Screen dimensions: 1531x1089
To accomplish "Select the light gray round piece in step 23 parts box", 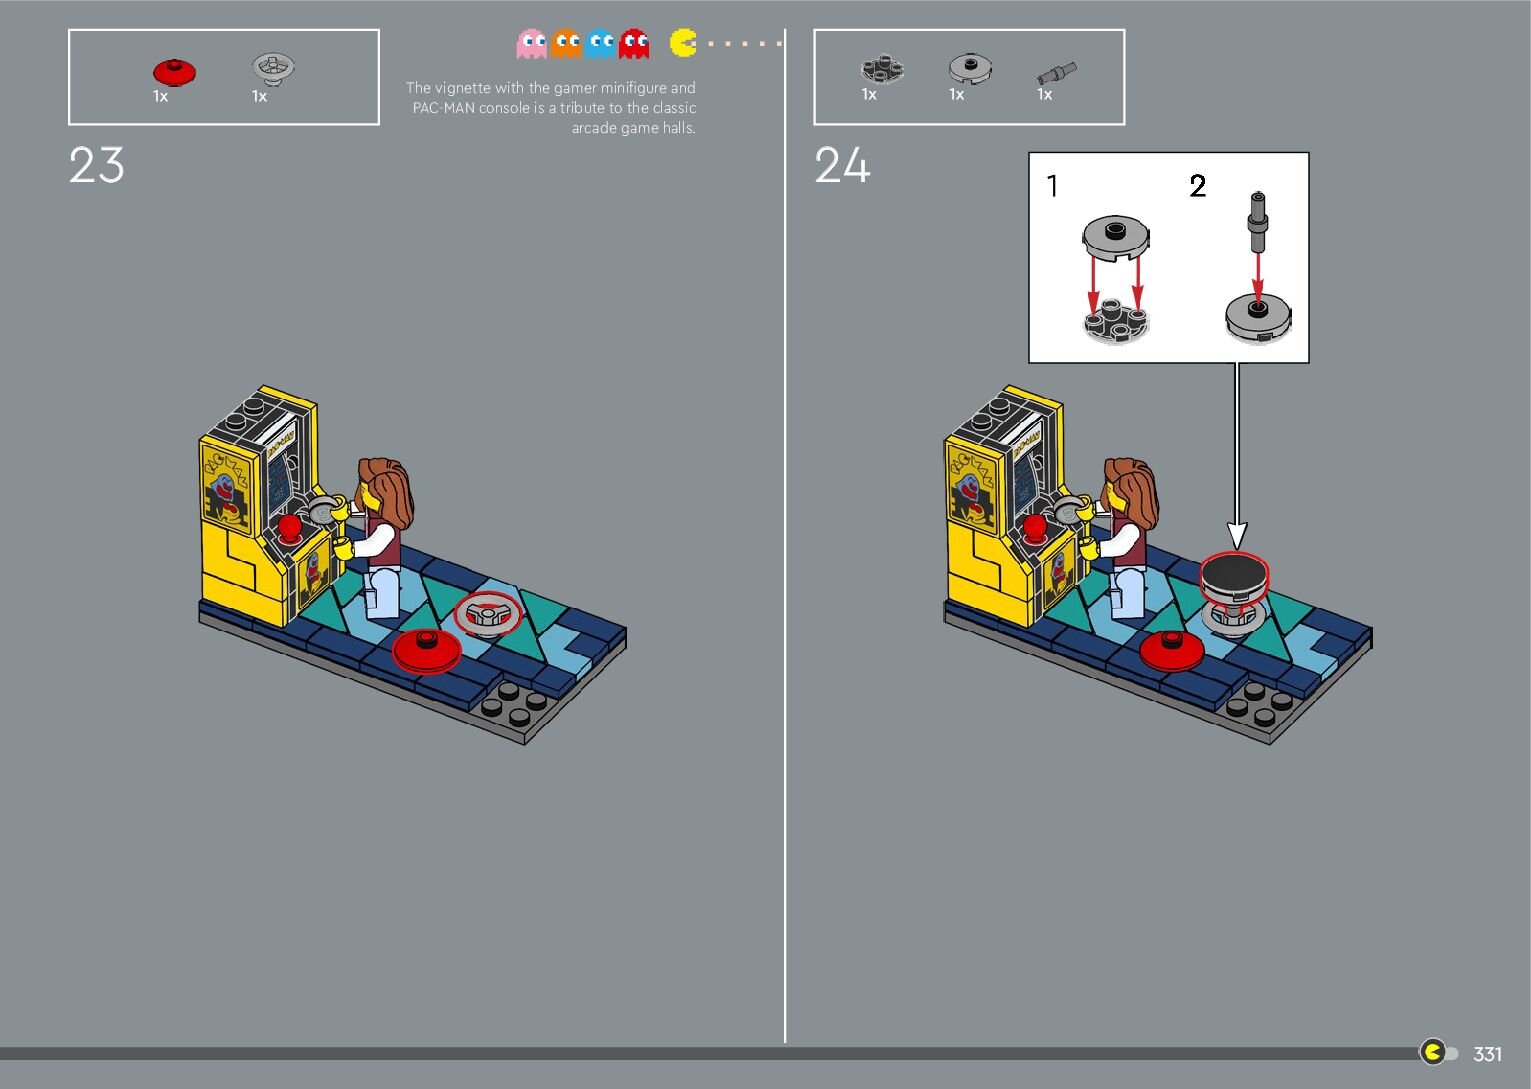I will 273,67.
